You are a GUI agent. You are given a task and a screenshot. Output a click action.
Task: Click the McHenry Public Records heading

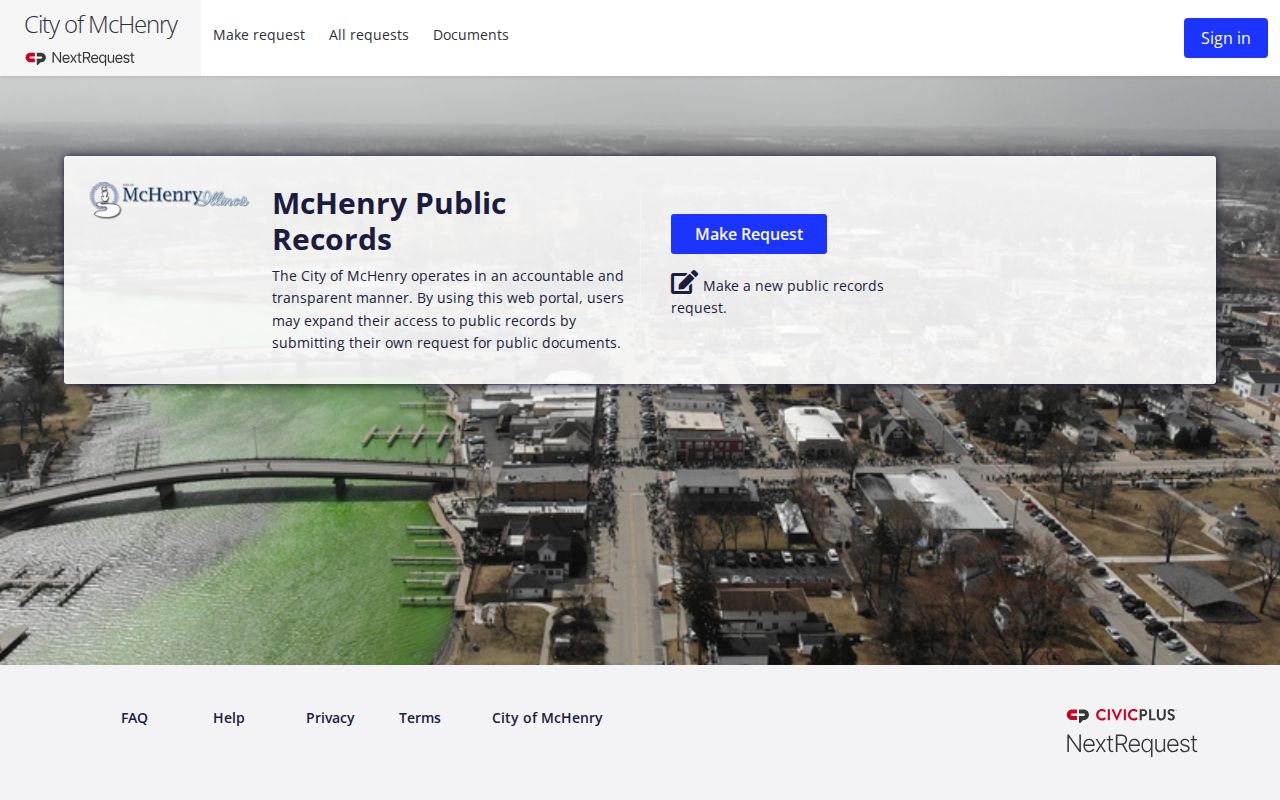coord(390,221)
